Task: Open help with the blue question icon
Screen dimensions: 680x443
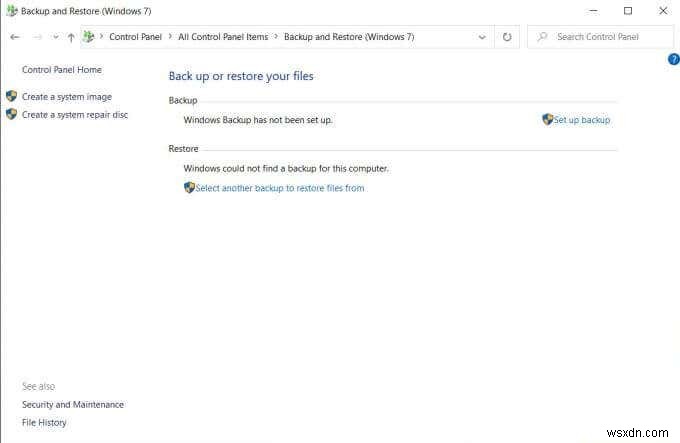Action: coord(673,59)
